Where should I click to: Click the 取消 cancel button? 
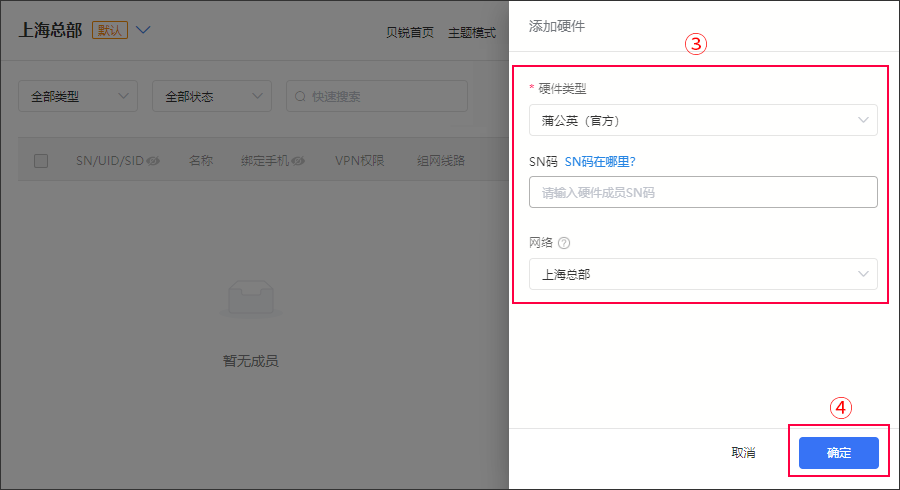(x=743, y=453)
